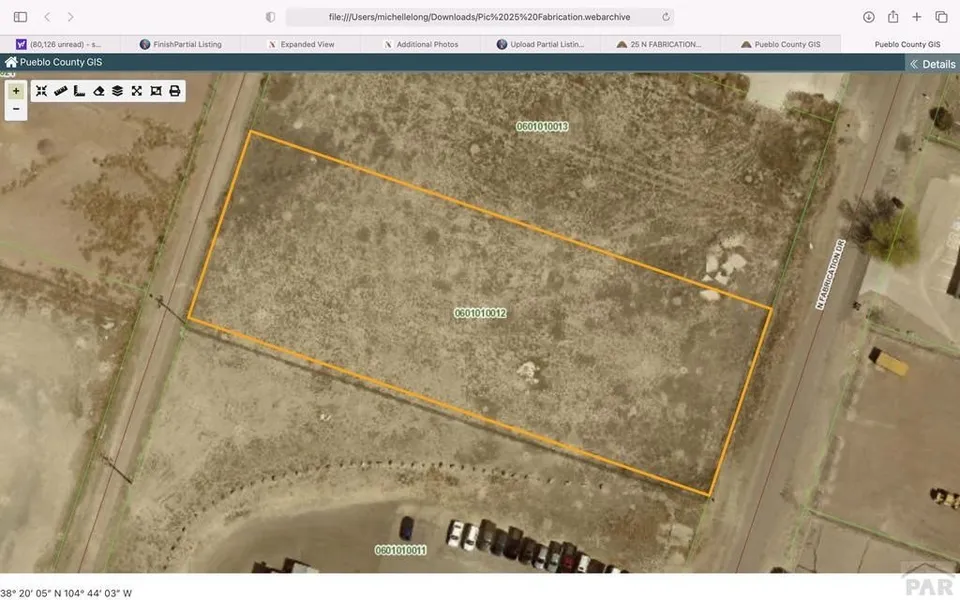
Task: Click the zoom in plus button
Action: click(15, 91)
